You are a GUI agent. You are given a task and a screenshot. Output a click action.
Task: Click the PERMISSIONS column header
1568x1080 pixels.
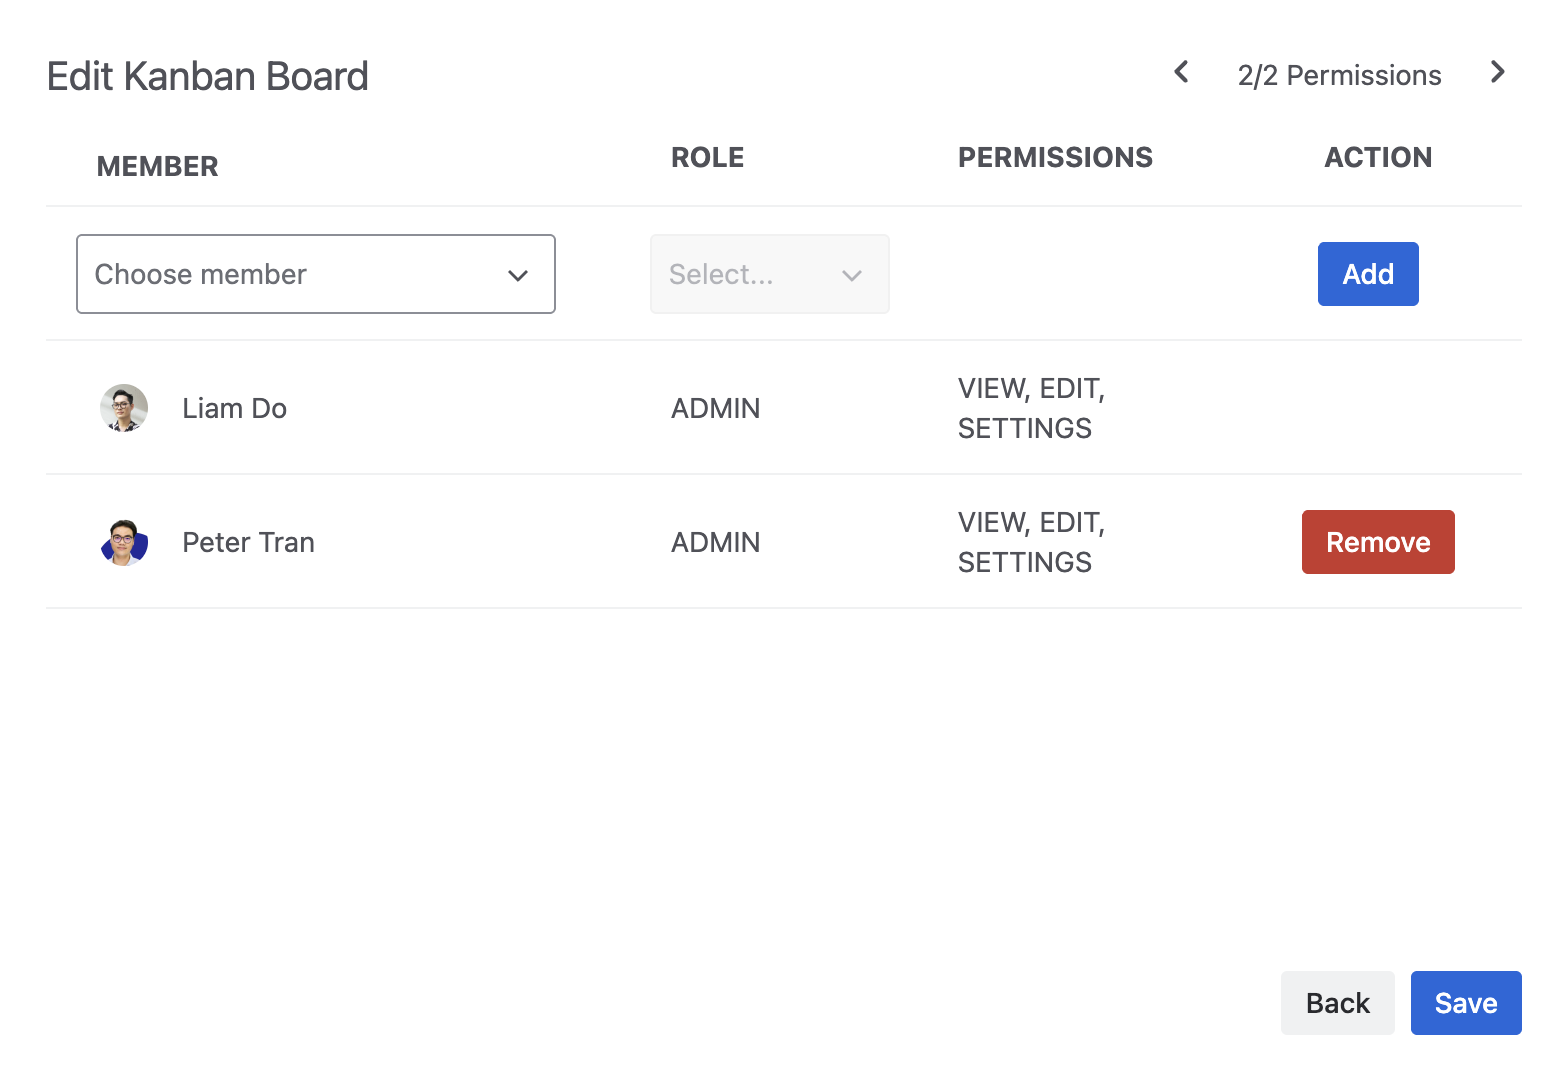coord(1055,157)
